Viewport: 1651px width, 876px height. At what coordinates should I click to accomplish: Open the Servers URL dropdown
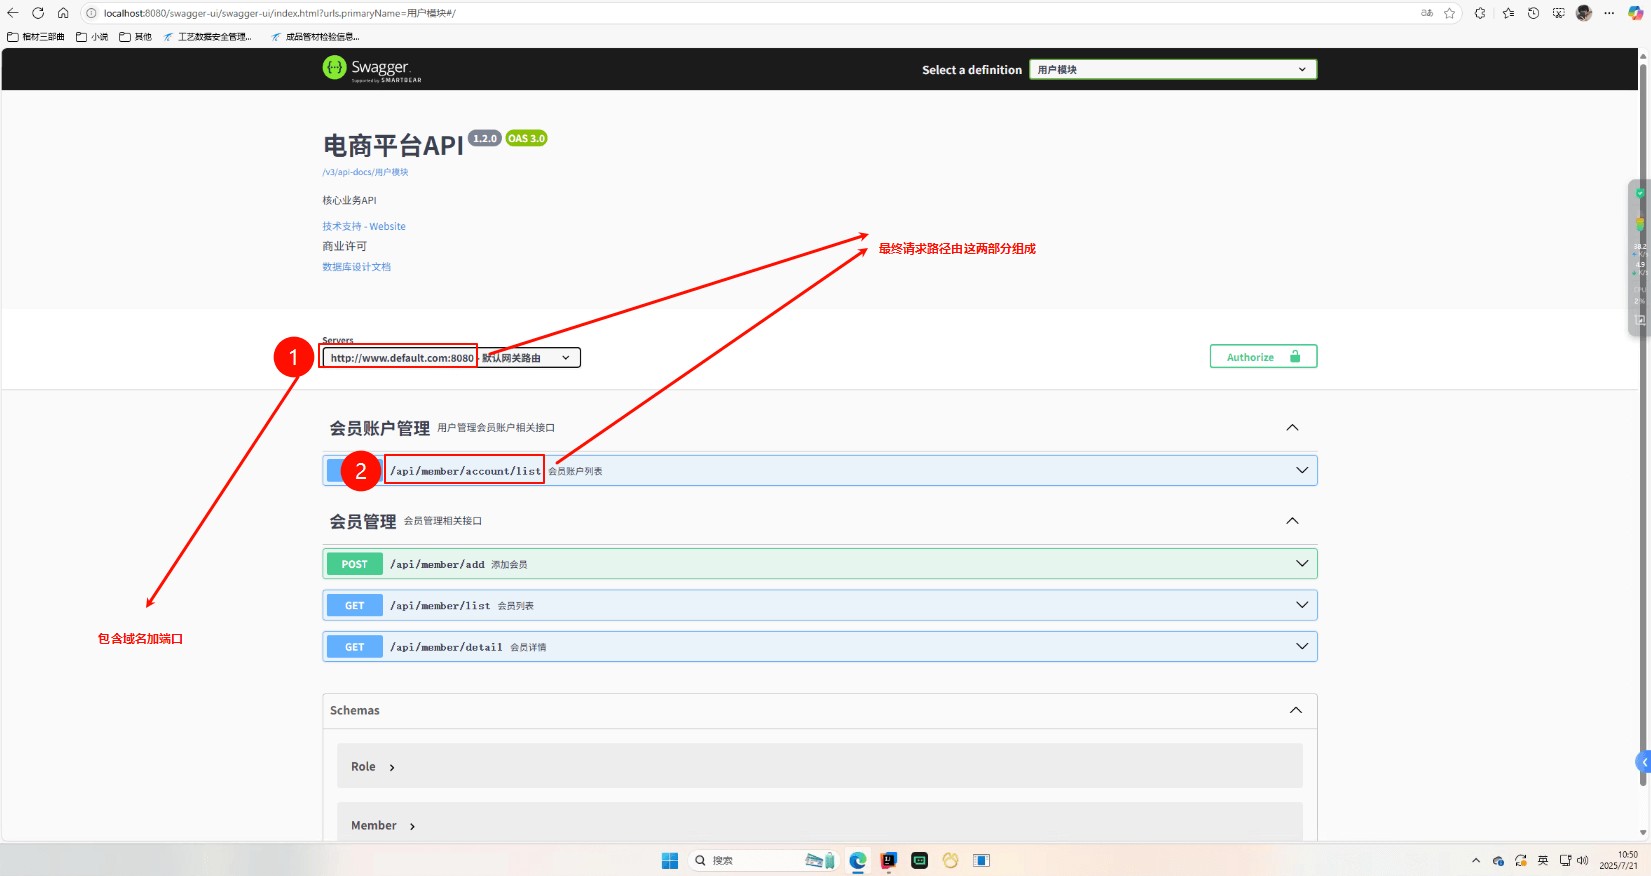(450, 358)
